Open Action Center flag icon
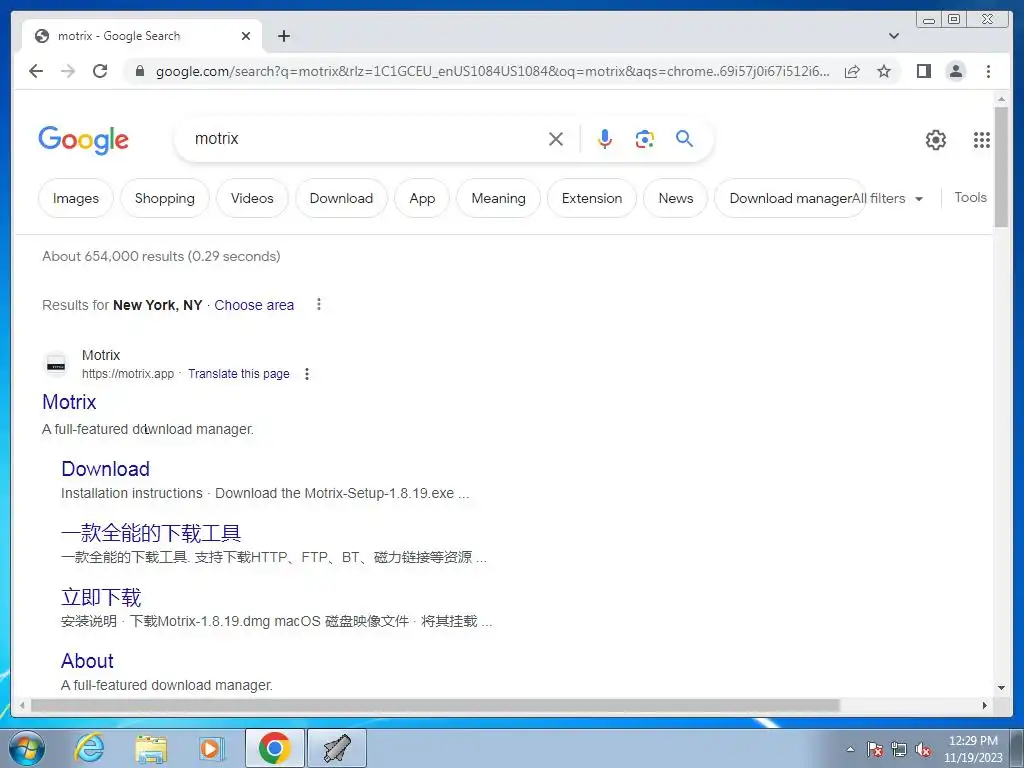The height and width of the screenshot is (768, 1024). [x=874, y=749]
